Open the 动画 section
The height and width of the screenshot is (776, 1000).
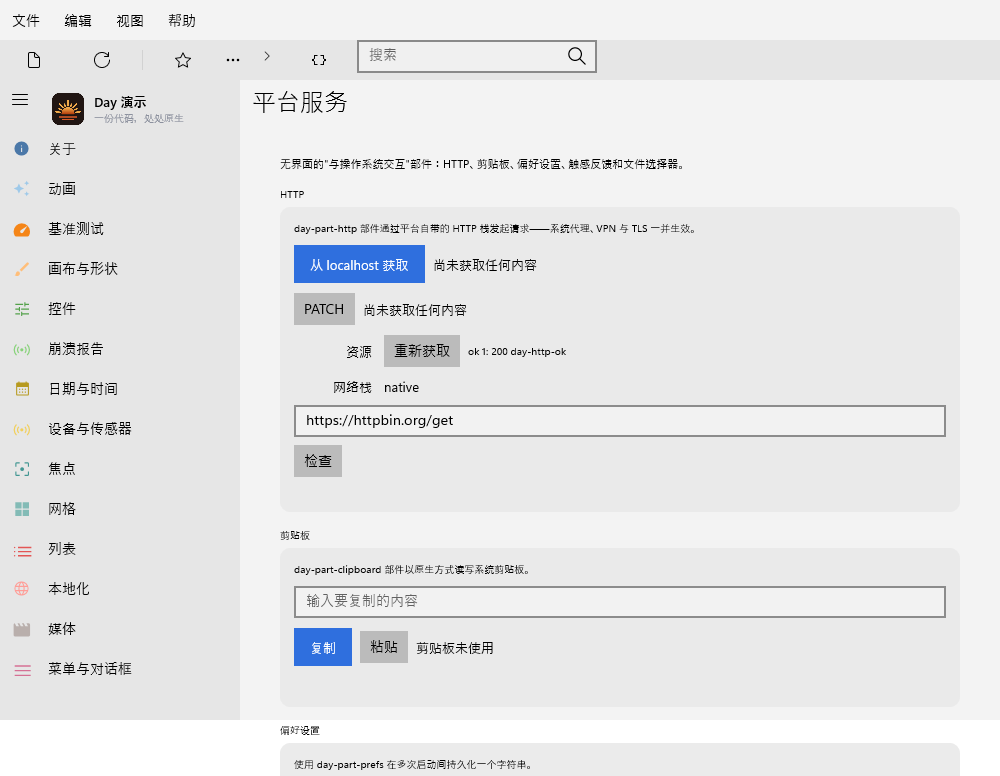click(x=120, y=189)
